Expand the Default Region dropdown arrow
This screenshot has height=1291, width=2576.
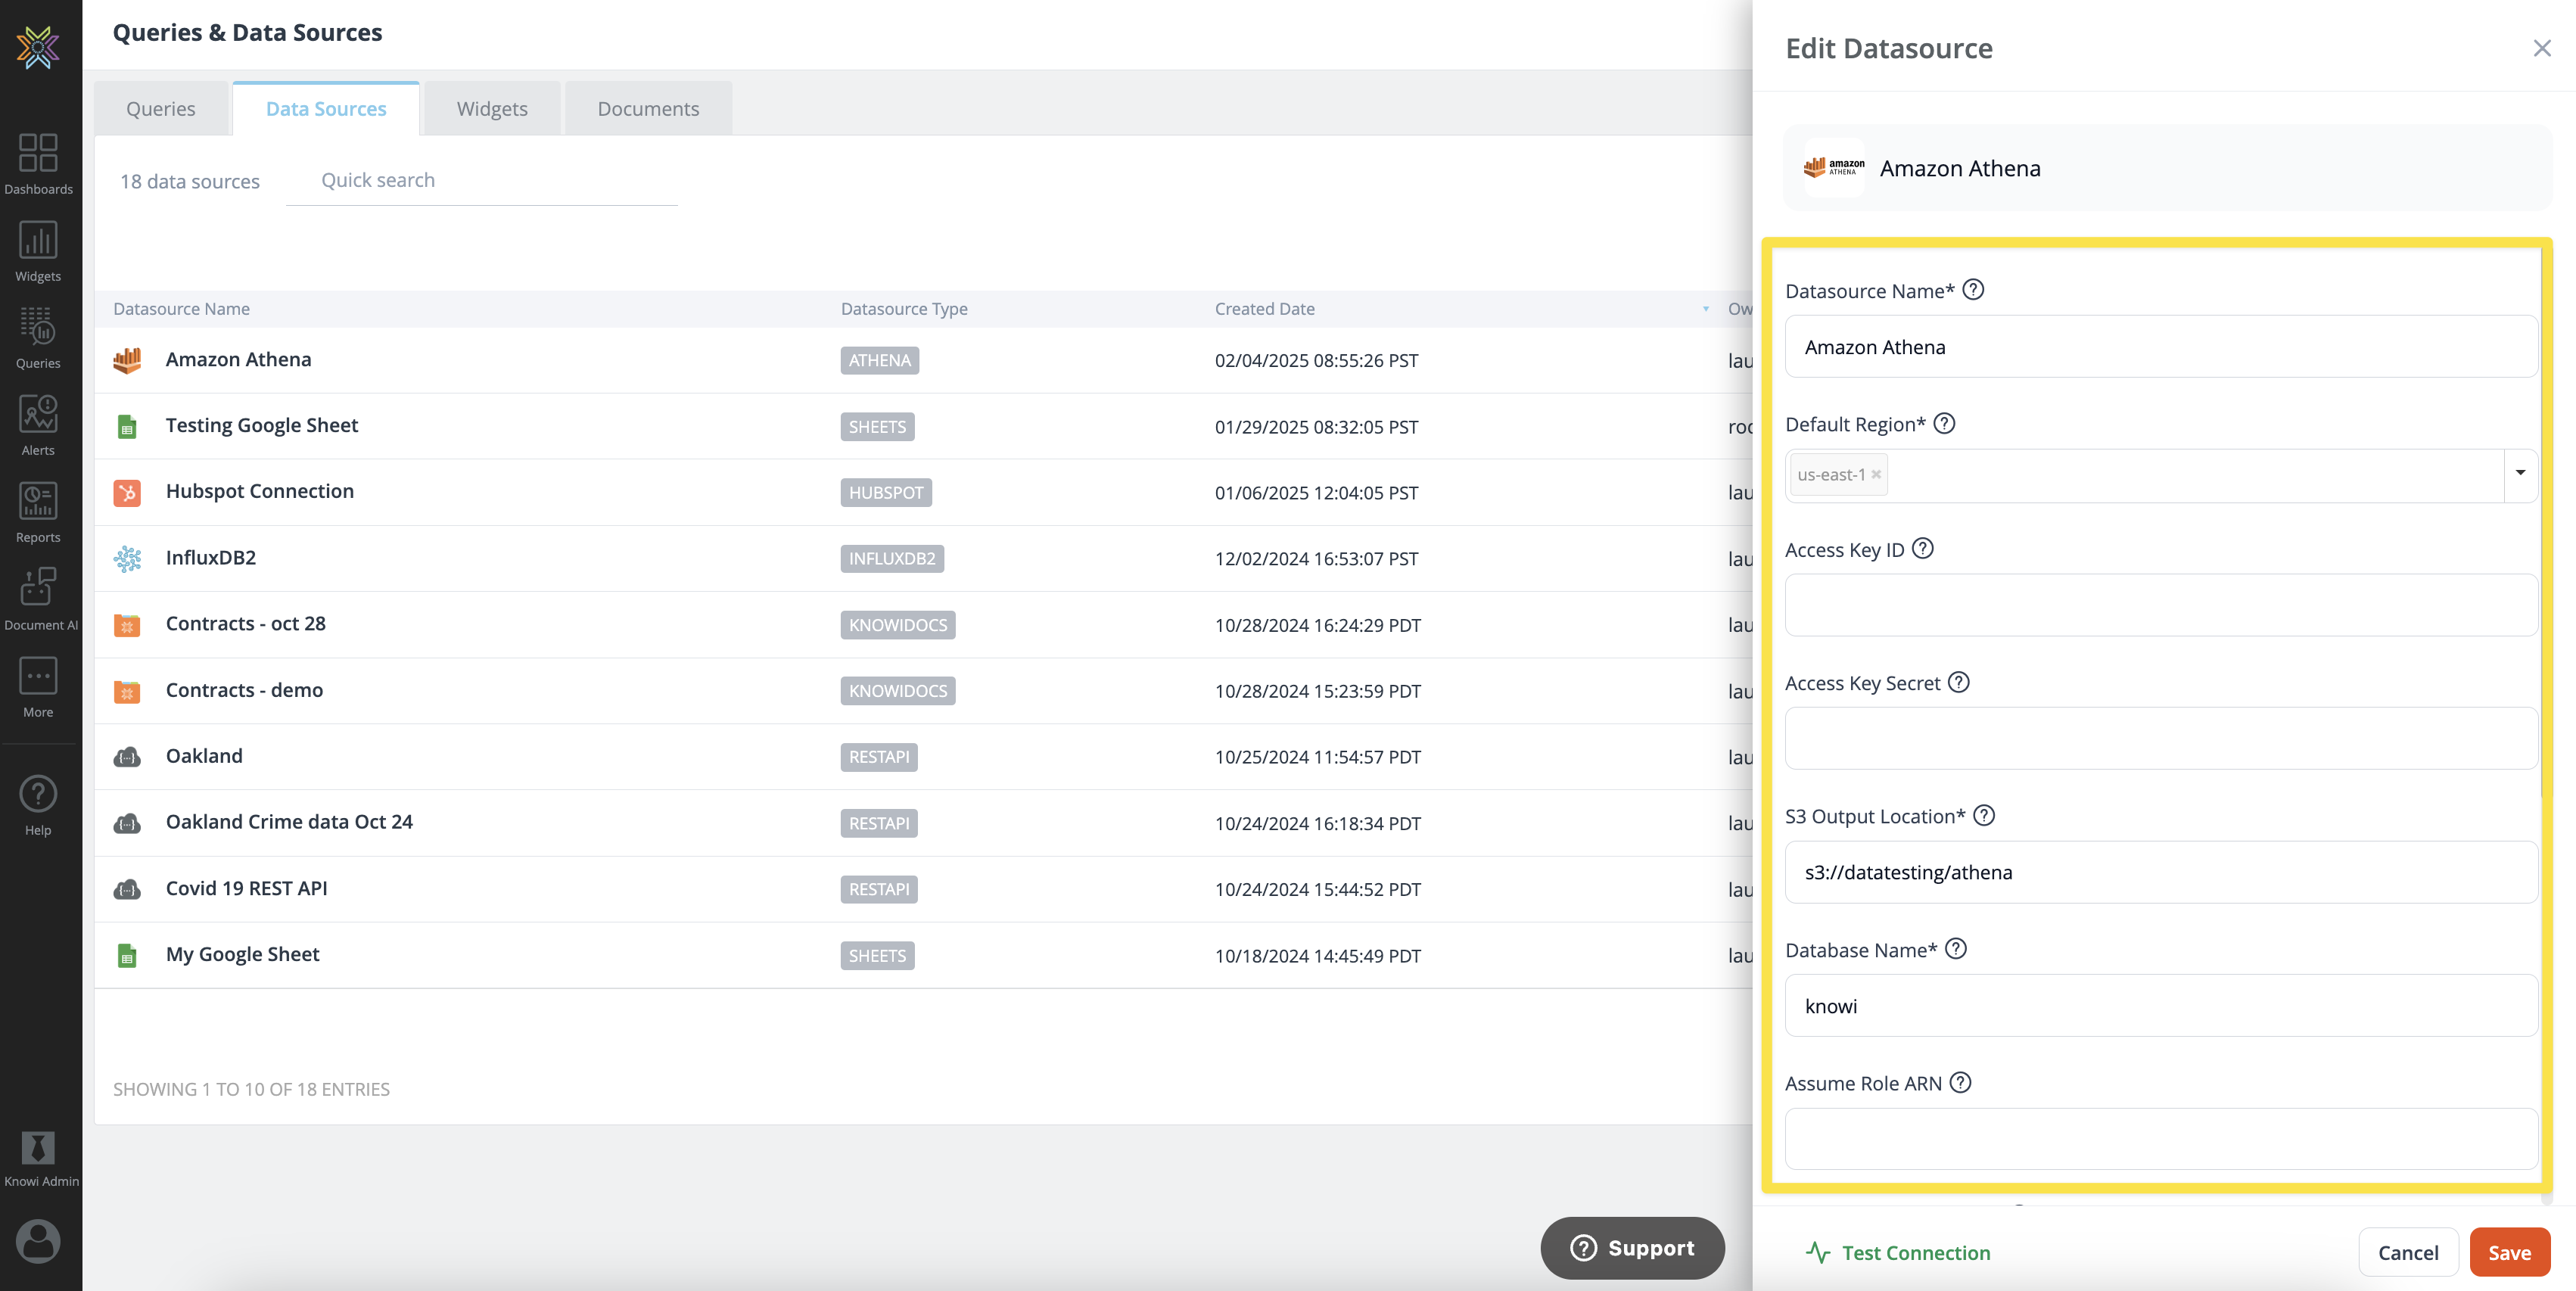pyautogui.click(x=2519, y=474)
